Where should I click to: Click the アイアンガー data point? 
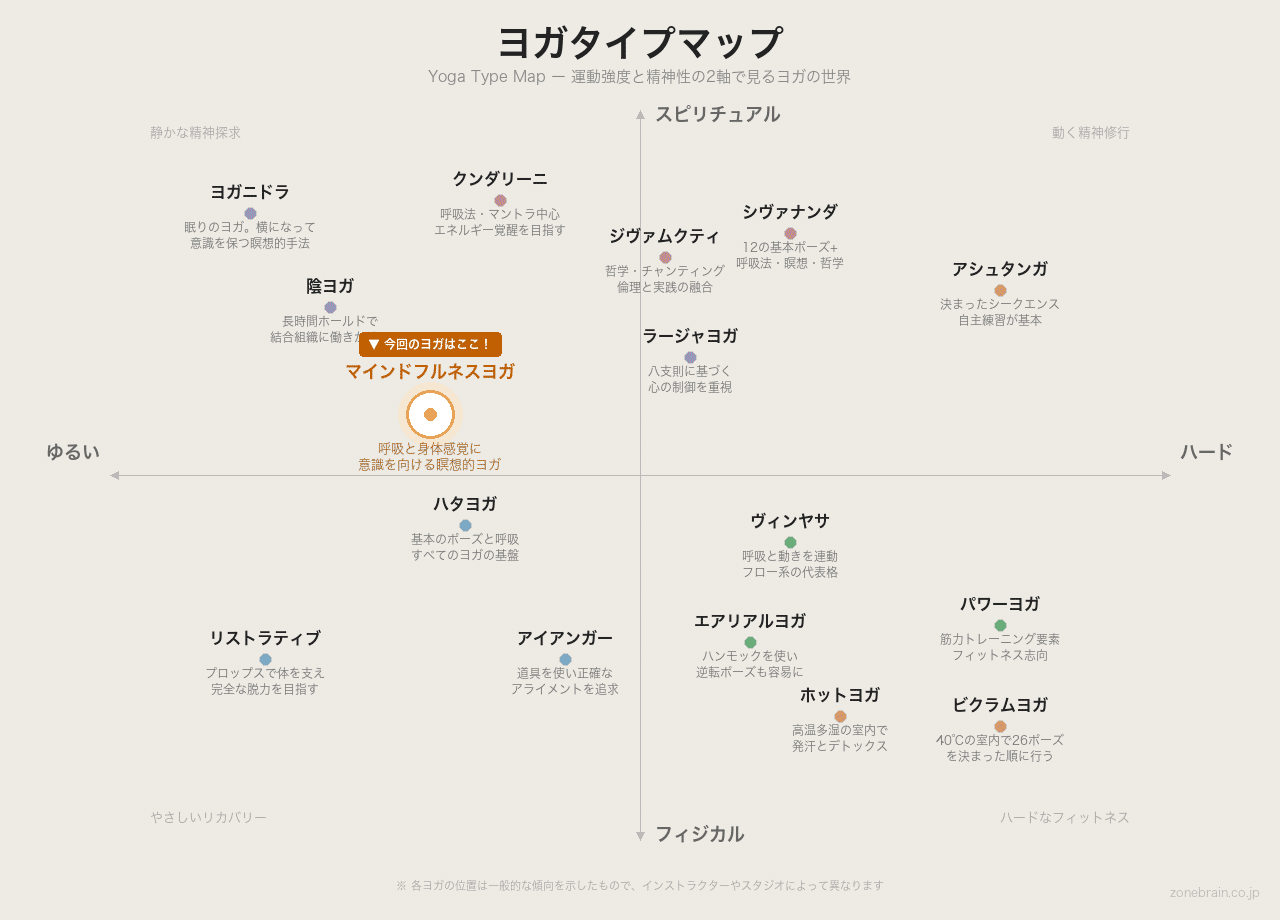[x=565, y=659]
